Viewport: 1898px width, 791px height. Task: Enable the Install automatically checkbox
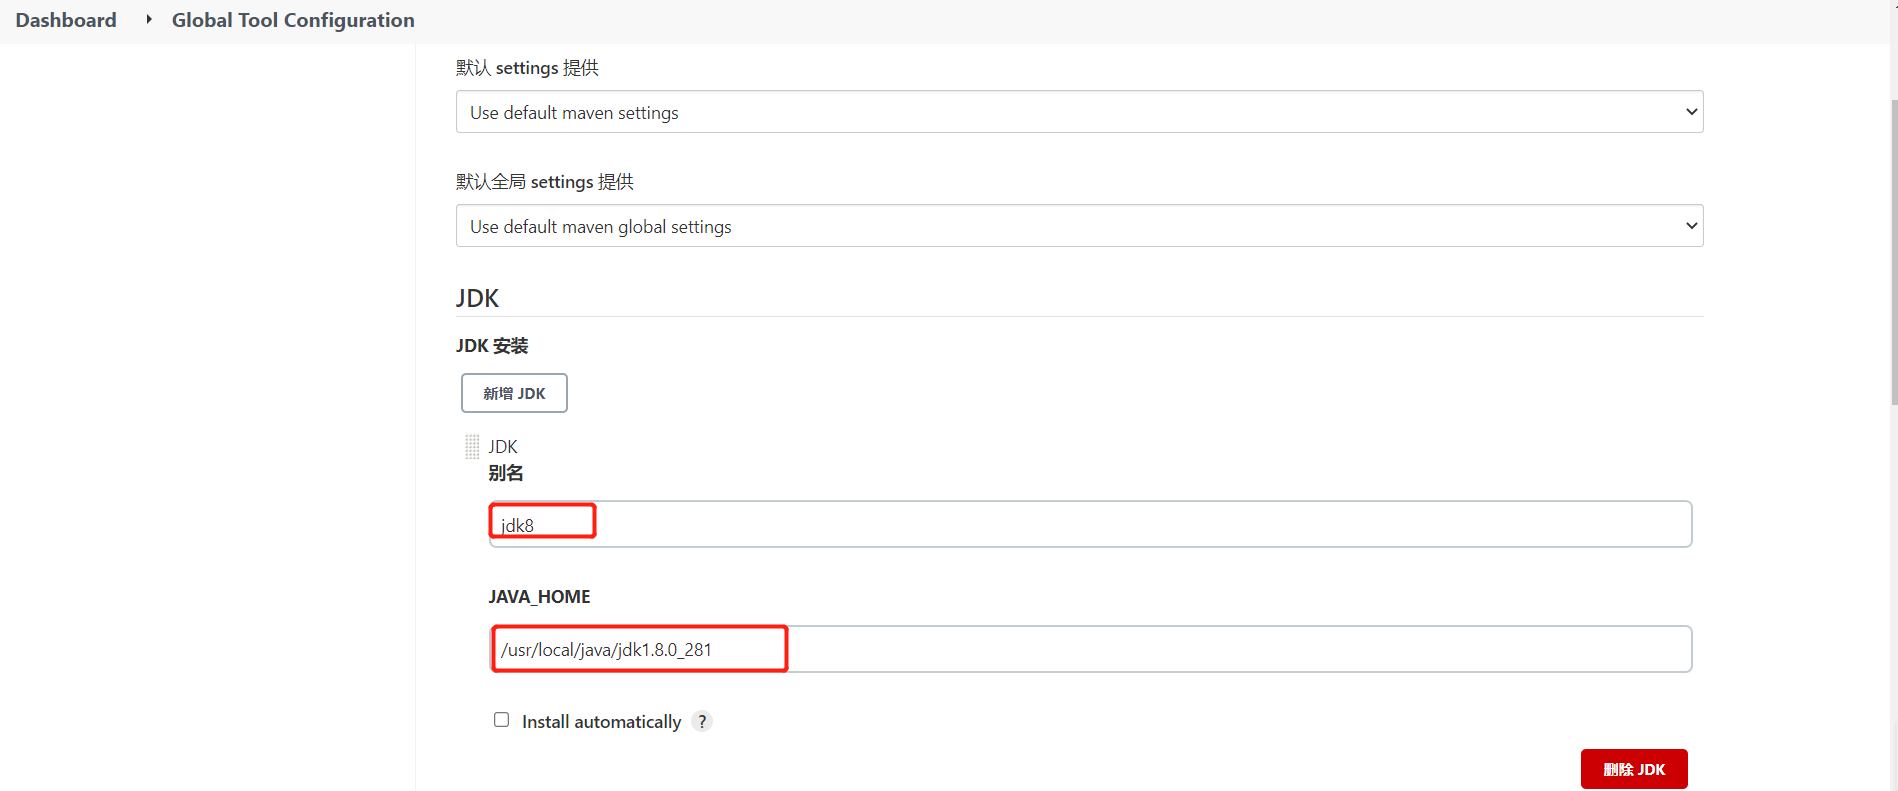[x=502, y=720]
